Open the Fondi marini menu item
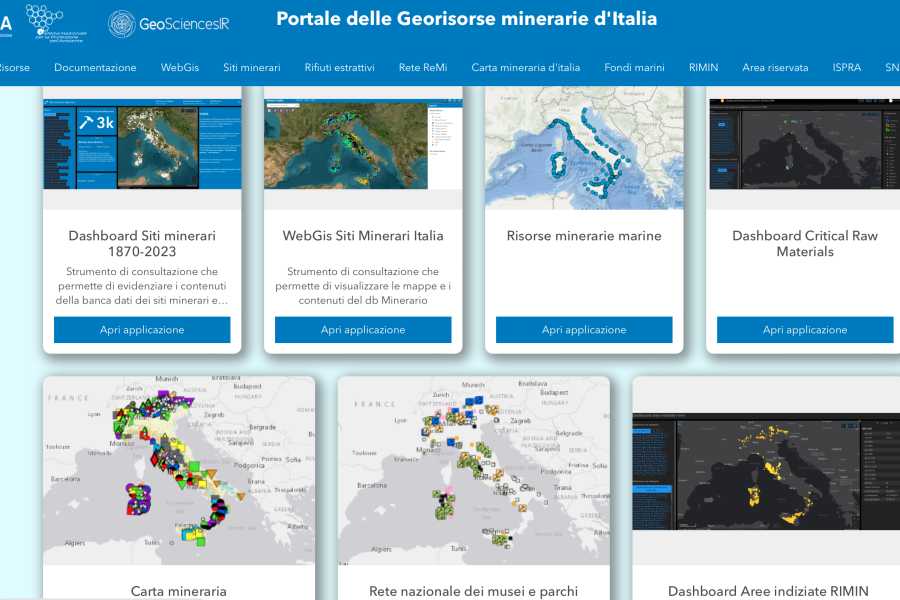This screenshot has height=600, width=900. (x=634, y=68)
